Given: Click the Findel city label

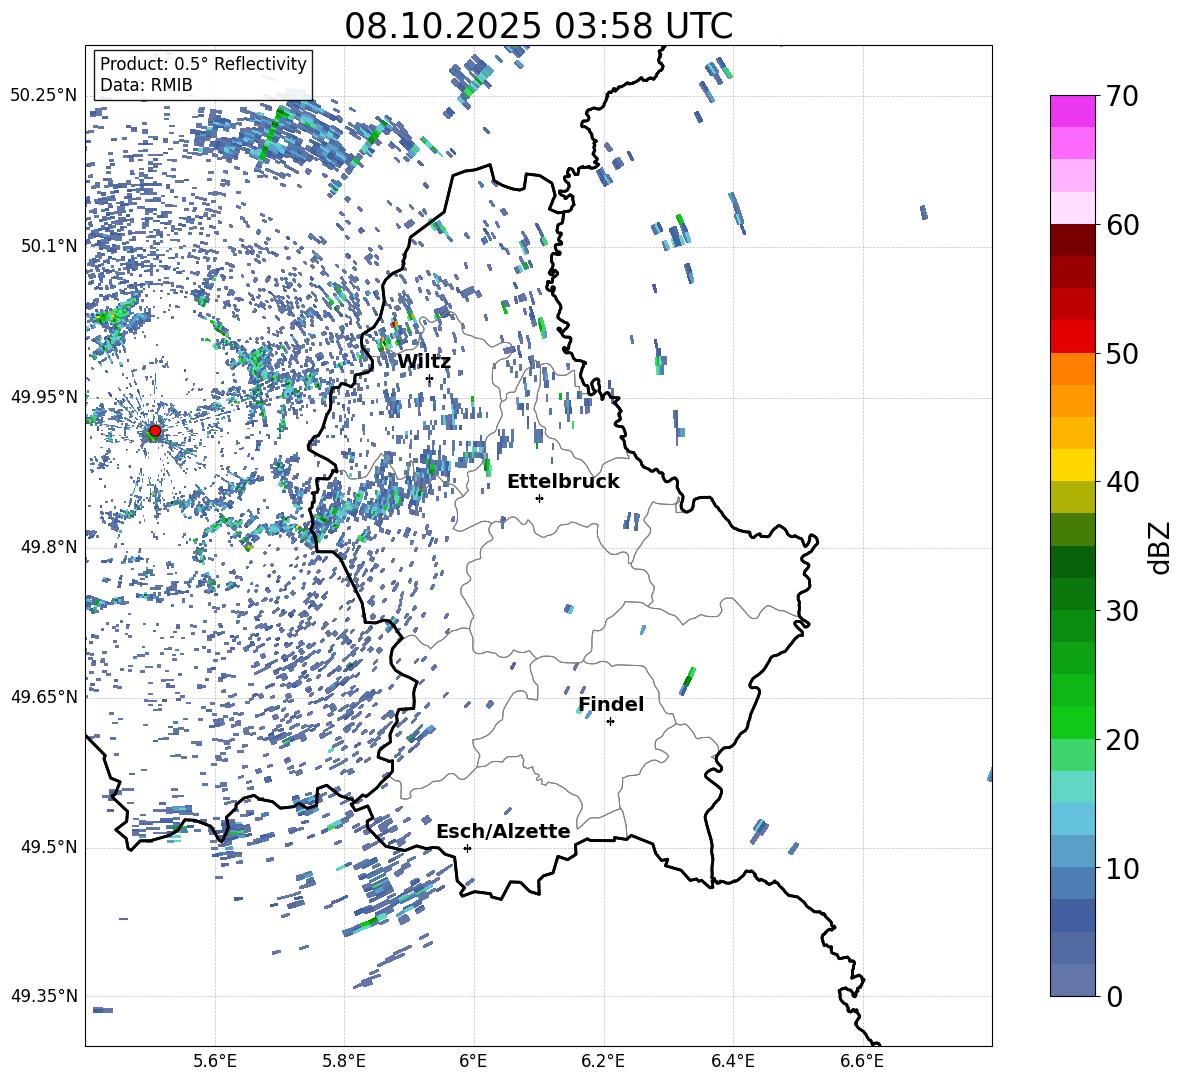Looking at the screenshot, I should click(x=611, y=704).
